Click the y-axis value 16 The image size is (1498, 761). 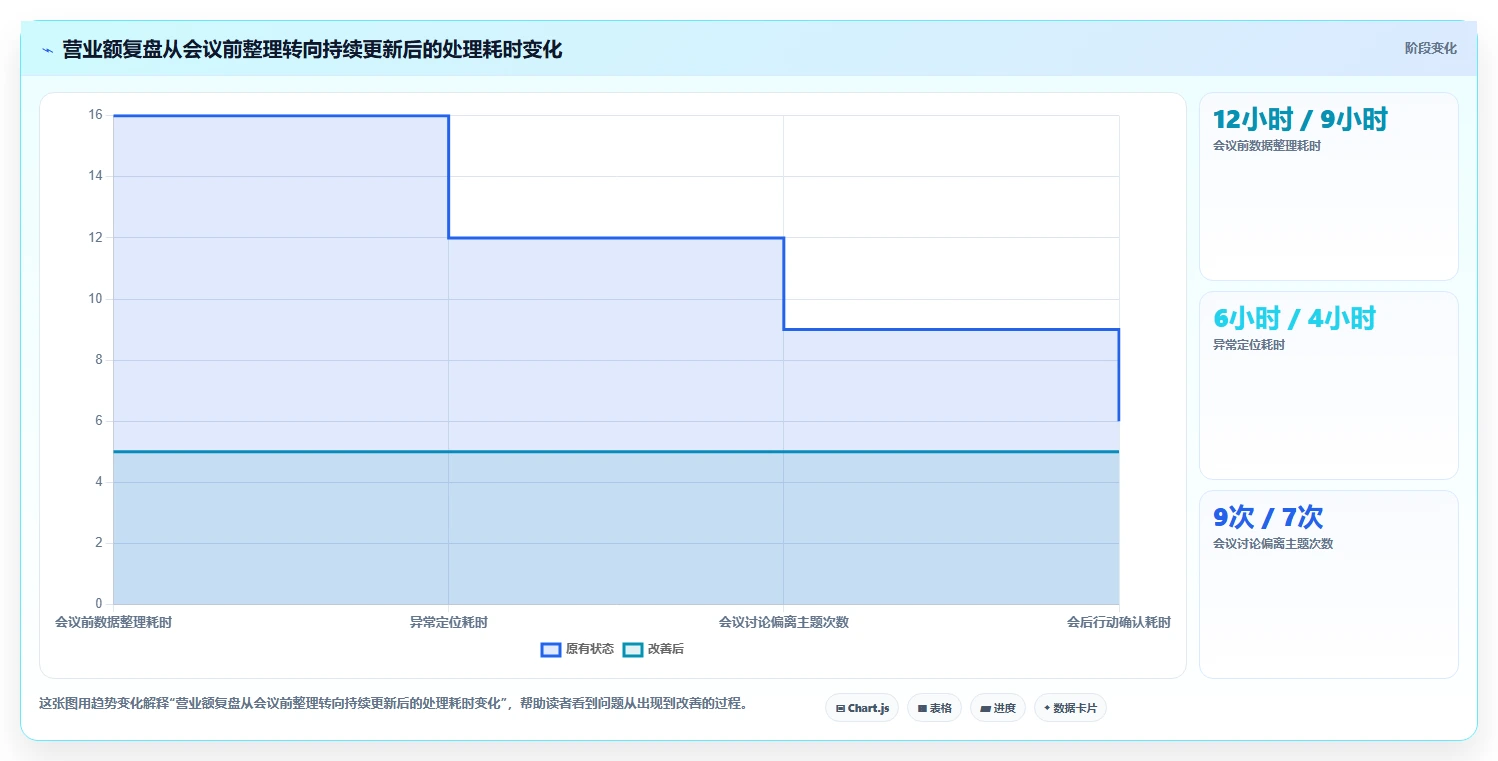pos(95,115)
